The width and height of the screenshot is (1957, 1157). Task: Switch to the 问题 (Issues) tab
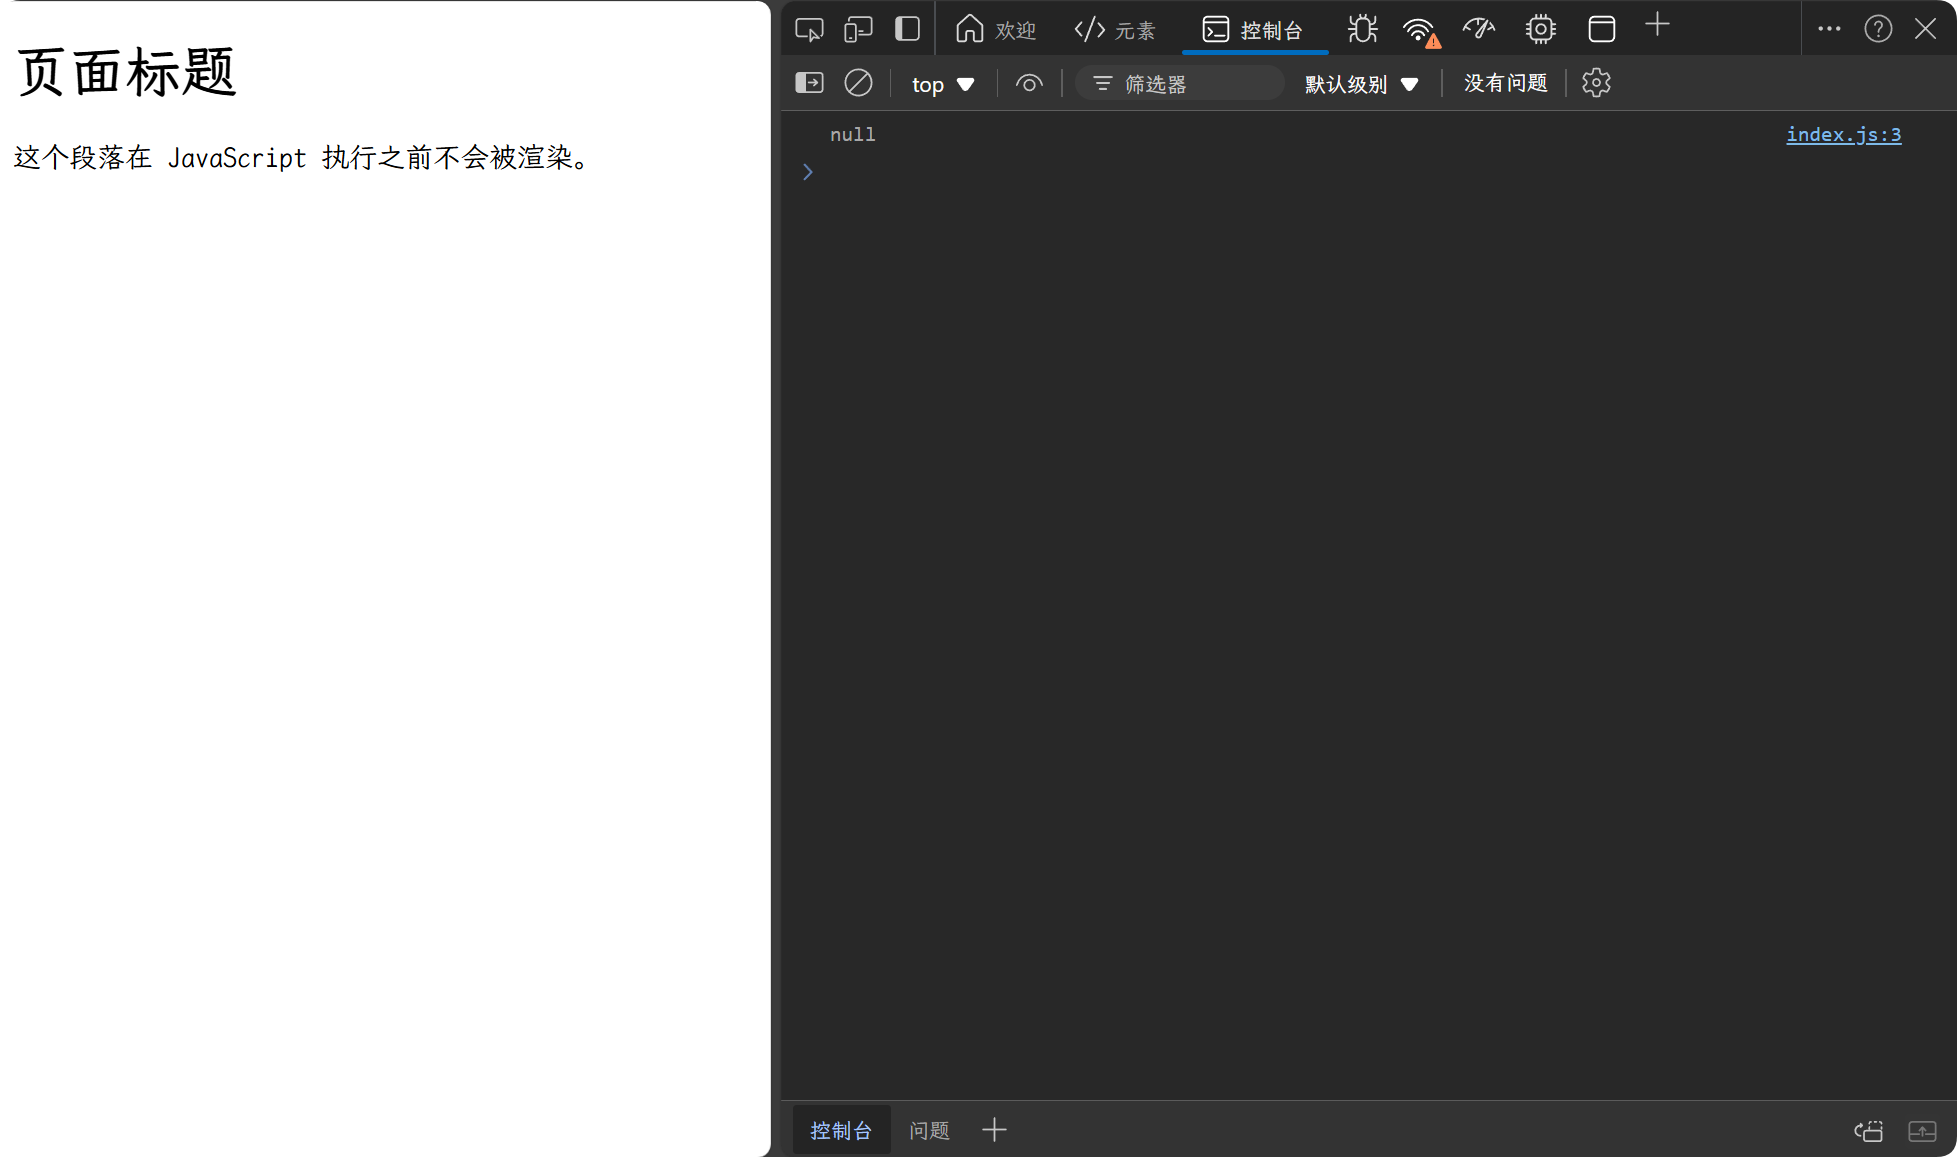(x=932, y=1128)
